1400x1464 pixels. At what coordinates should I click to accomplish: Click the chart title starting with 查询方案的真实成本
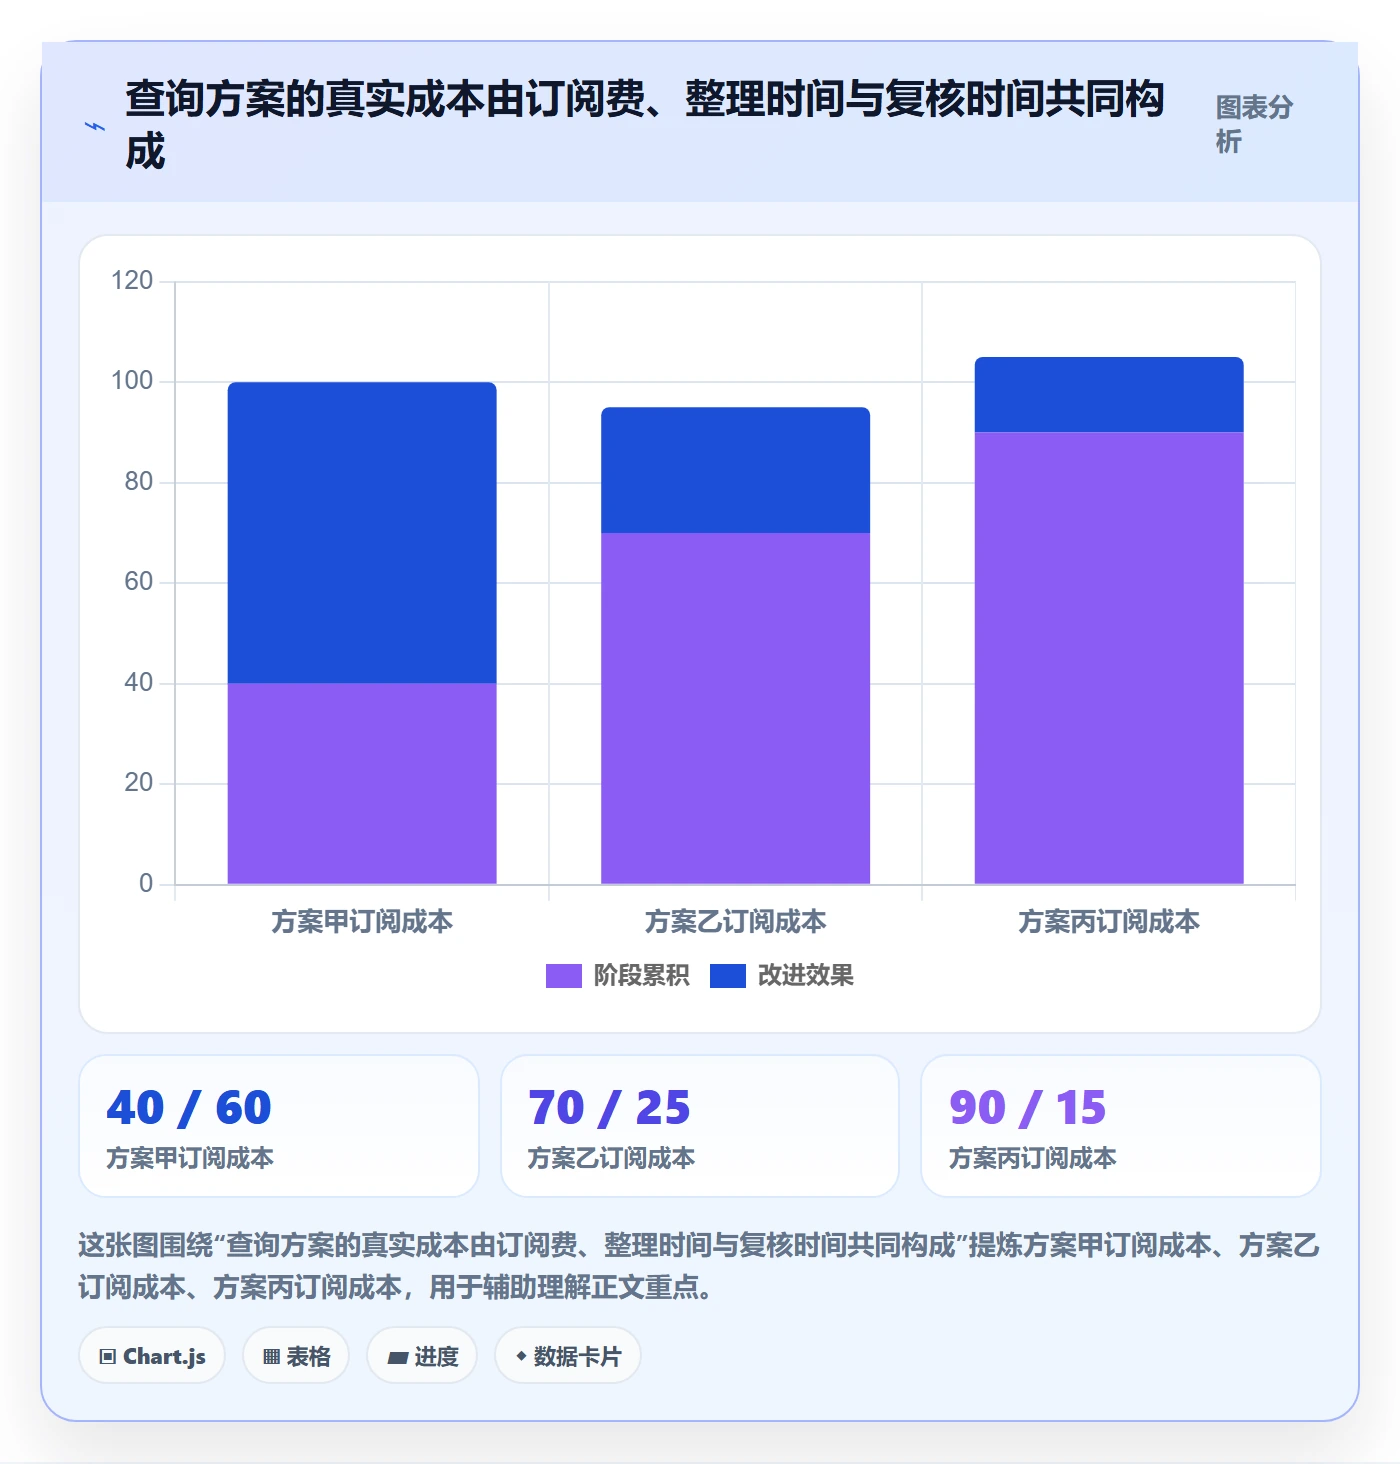pyautogui.click(x=645, y=125)
